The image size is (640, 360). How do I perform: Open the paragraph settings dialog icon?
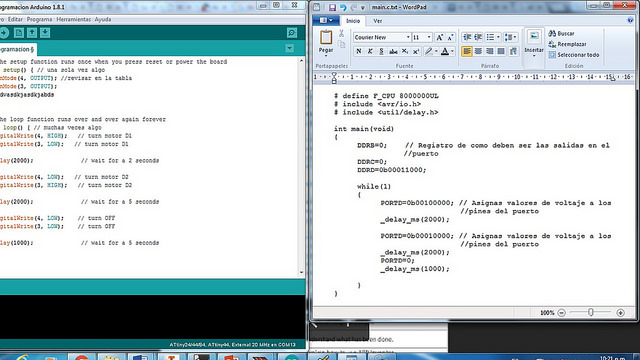pos(513,51)
